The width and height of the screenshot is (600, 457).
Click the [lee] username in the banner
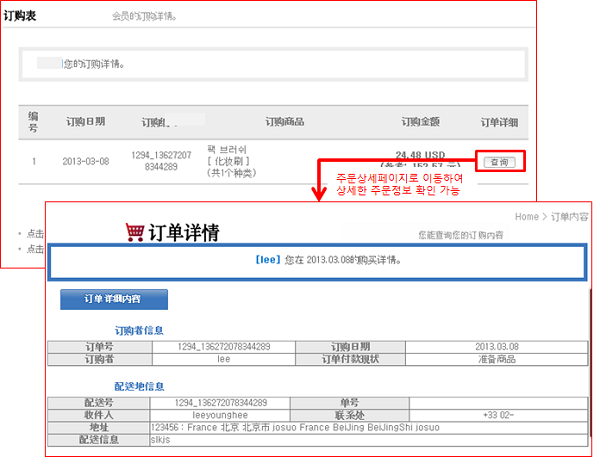[x=267, y=260]
